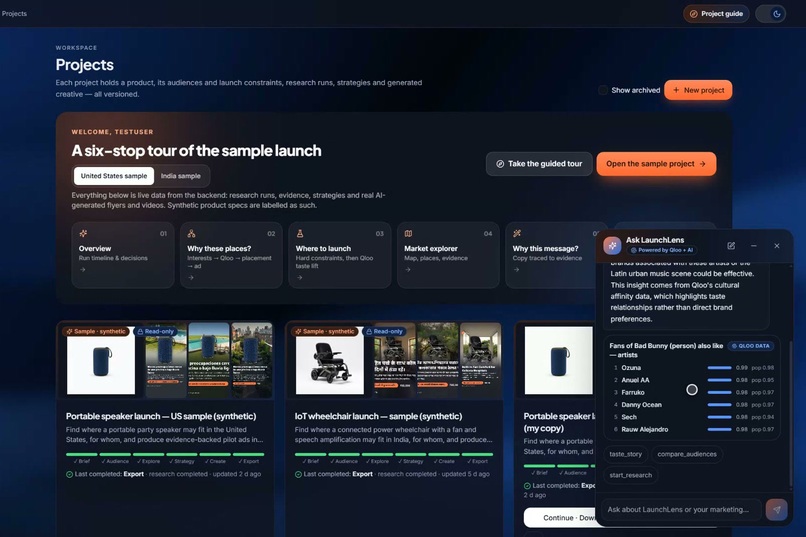Create a New project
Screen dimensions: 806x537
[698, 90]
